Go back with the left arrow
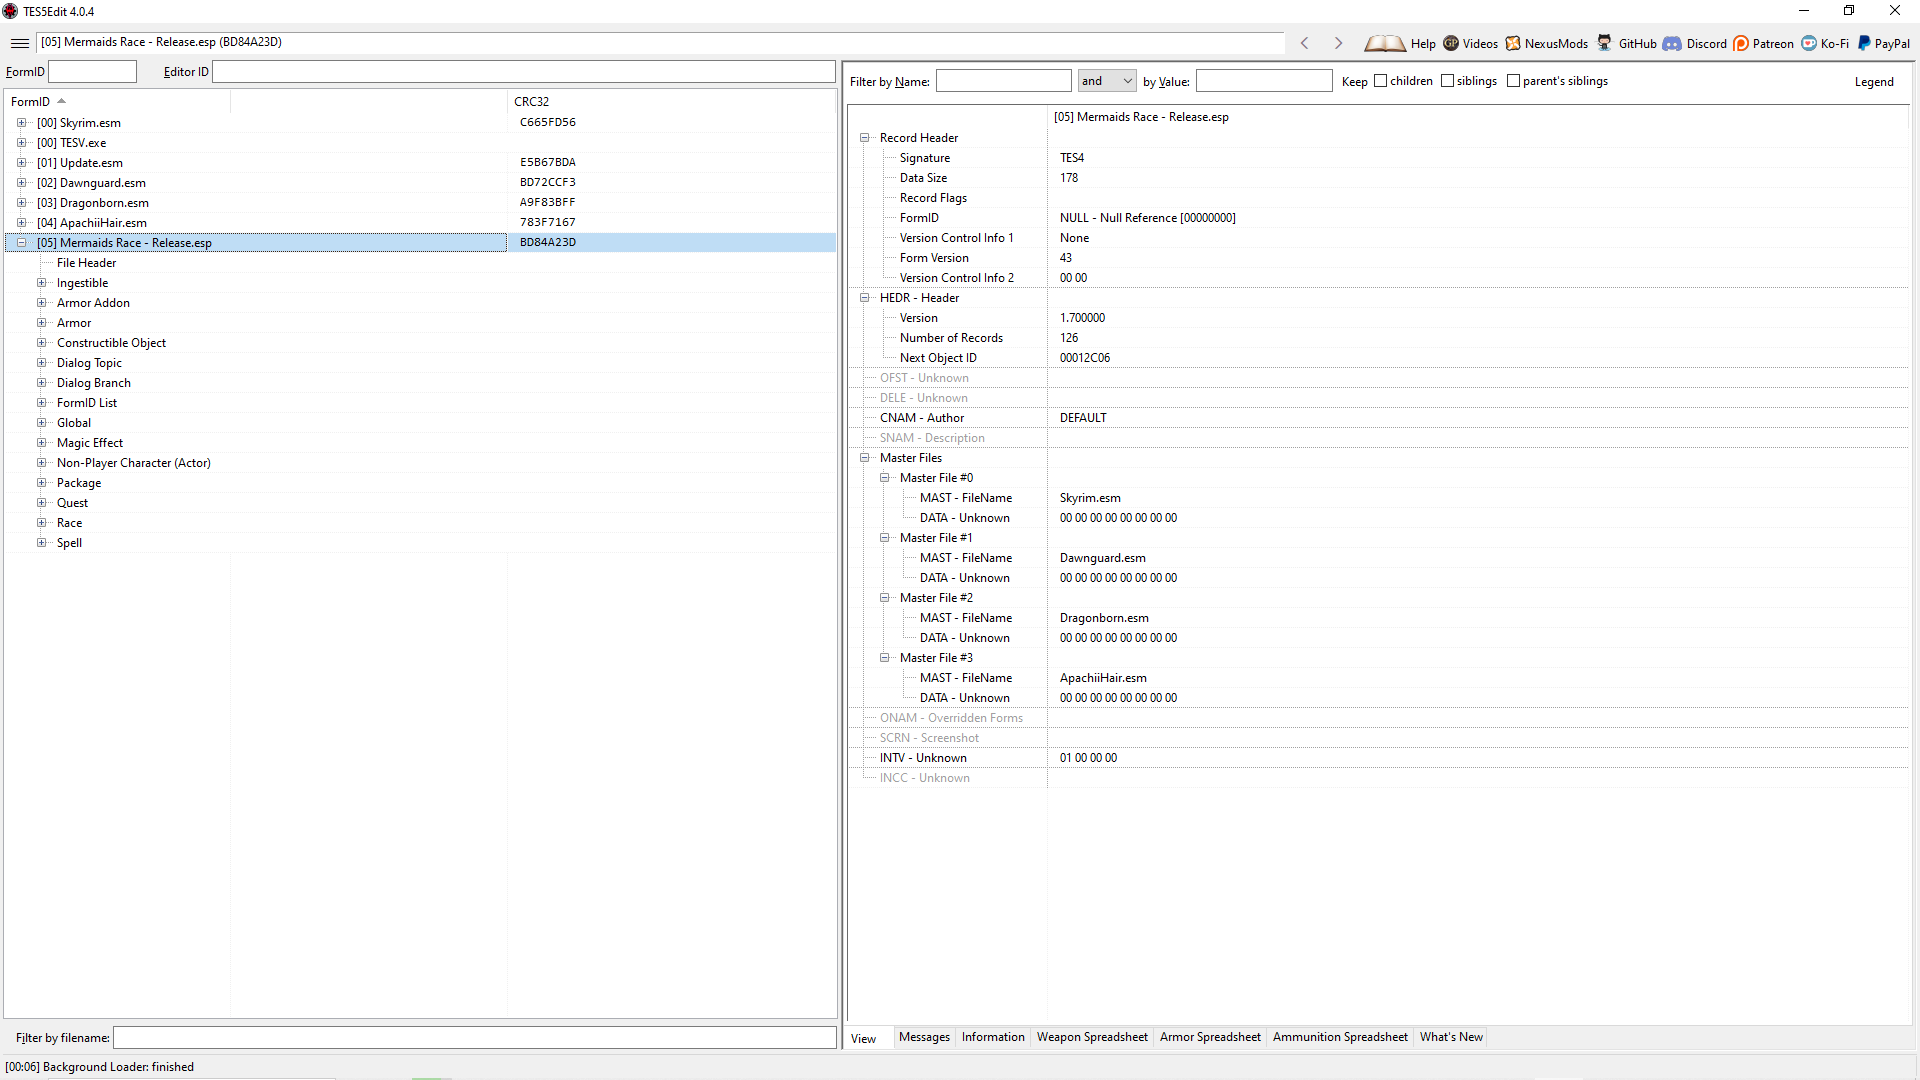This screenshot has width=1920, height=1080. 1305,43
